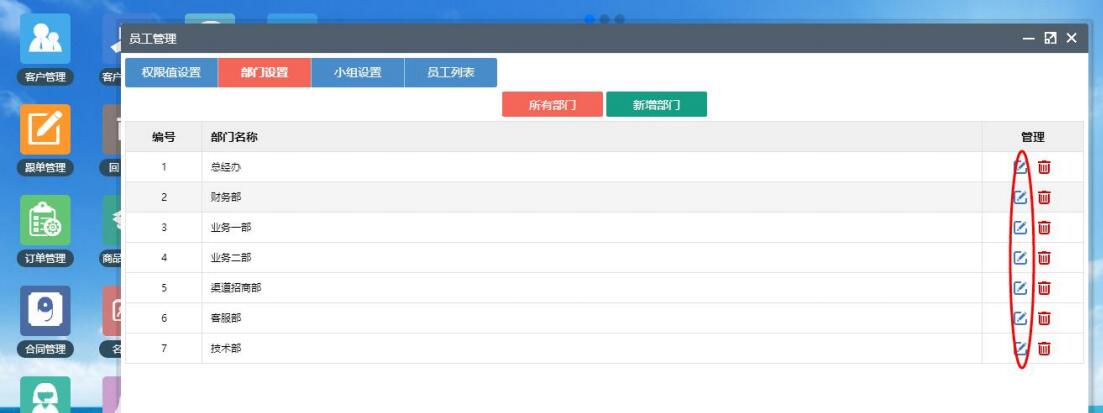Edit the 业务一部 department entry

(x=1020, y=228)
